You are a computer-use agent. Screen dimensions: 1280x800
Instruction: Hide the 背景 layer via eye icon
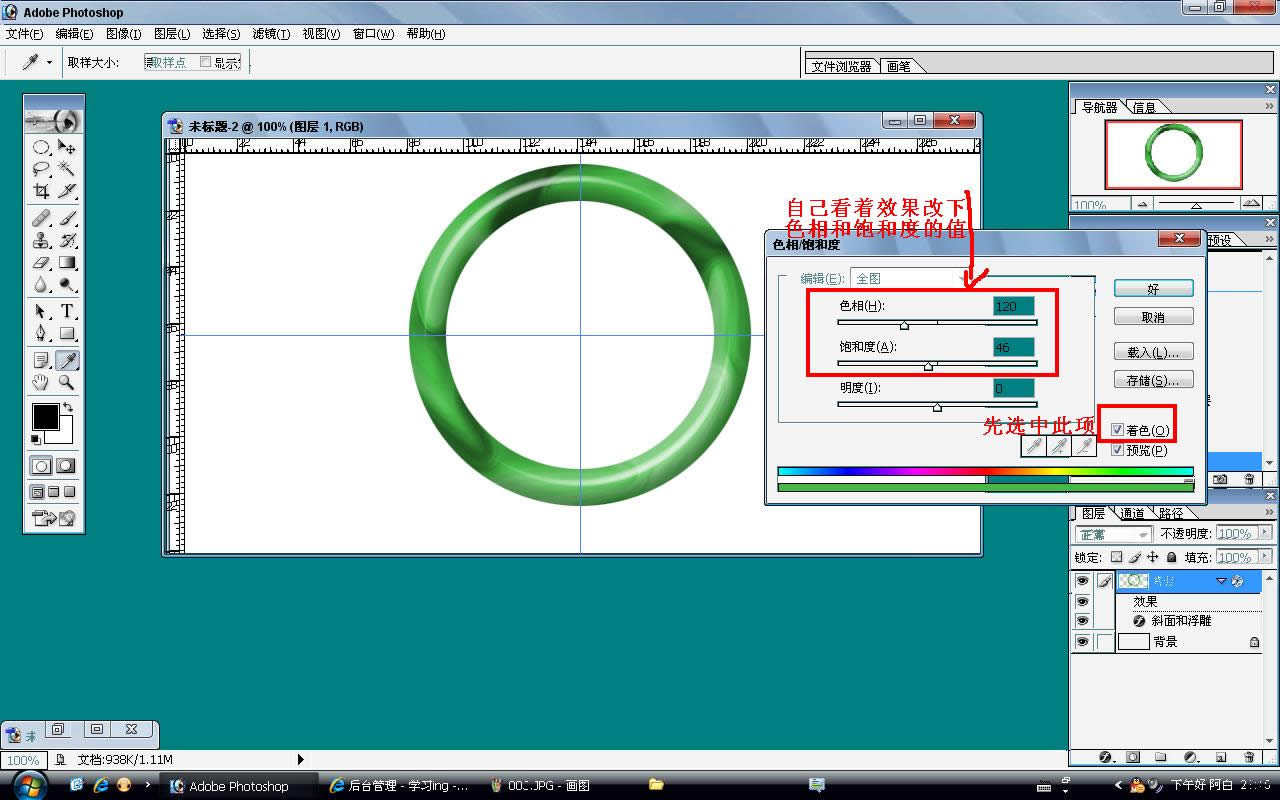1082,642
